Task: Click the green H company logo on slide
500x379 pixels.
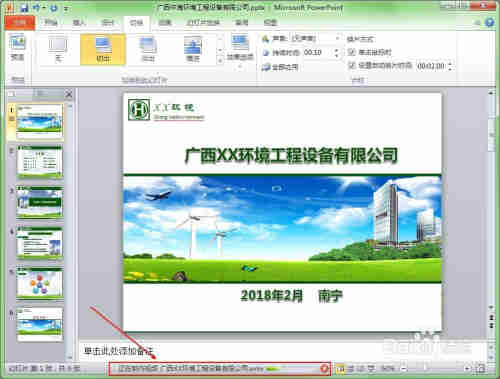Action: [x=139, y=109]
